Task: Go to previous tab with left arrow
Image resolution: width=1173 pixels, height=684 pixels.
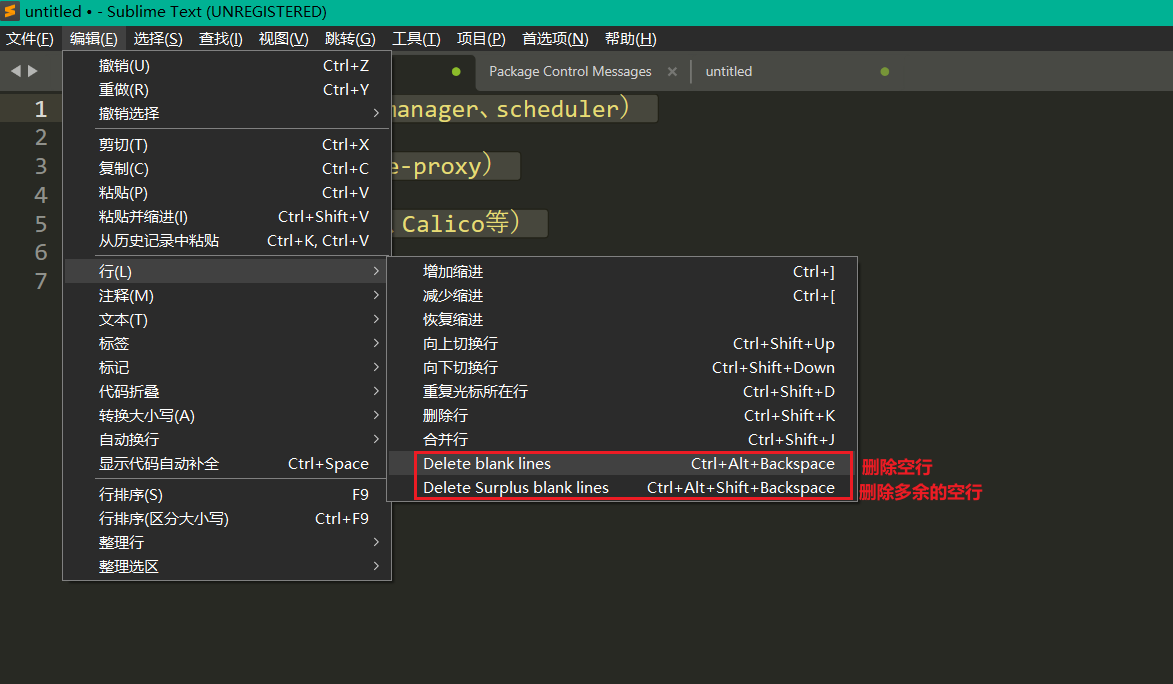Action: pos(15,71)
